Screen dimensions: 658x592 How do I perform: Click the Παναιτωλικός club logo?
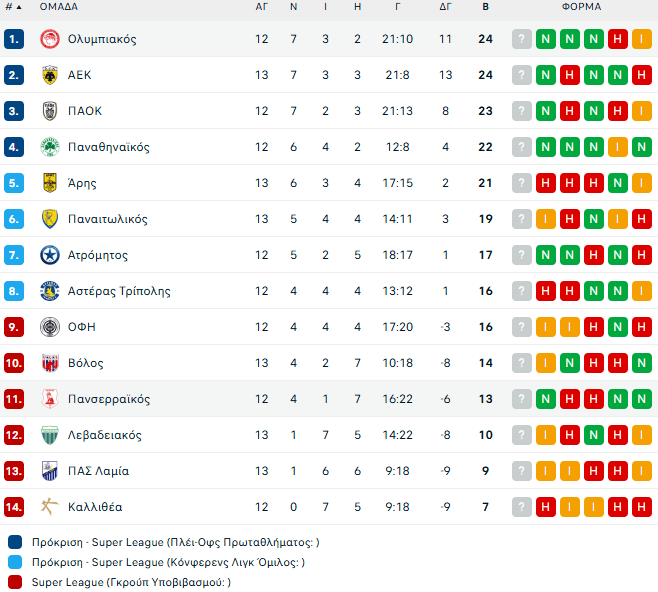point(49,219)
